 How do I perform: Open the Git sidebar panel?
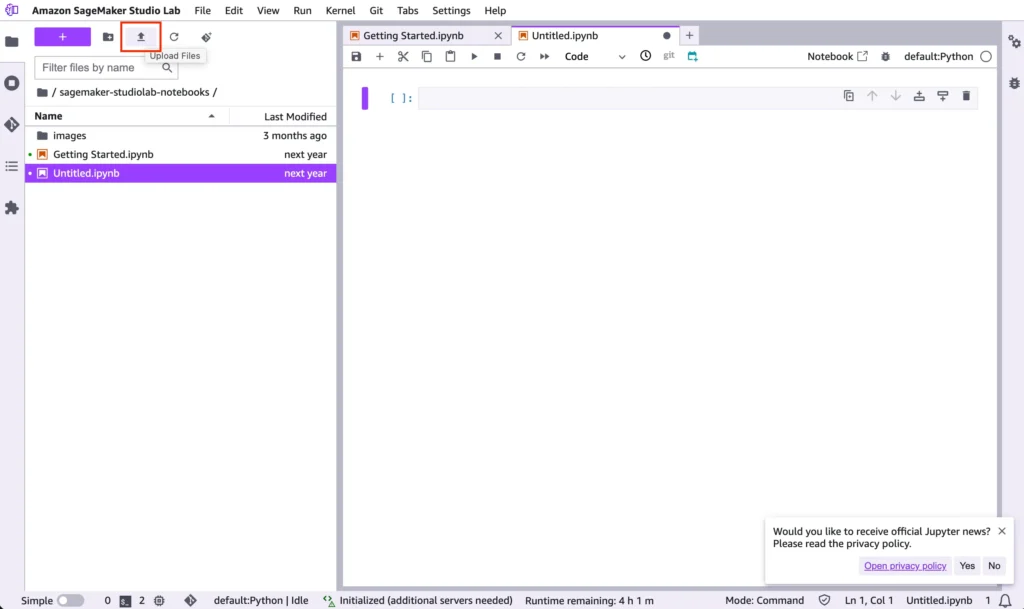[12, 125]
